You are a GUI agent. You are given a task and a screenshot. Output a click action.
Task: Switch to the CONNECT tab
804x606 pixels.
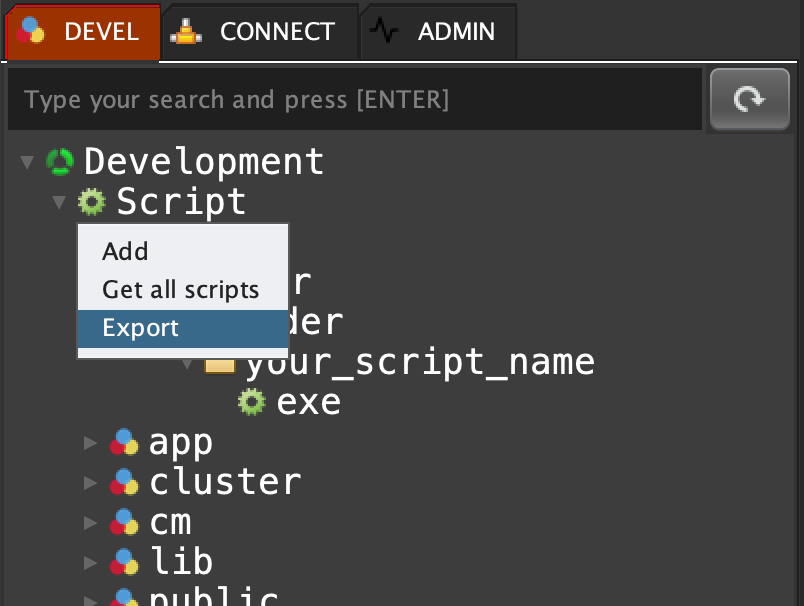point(258,32)
